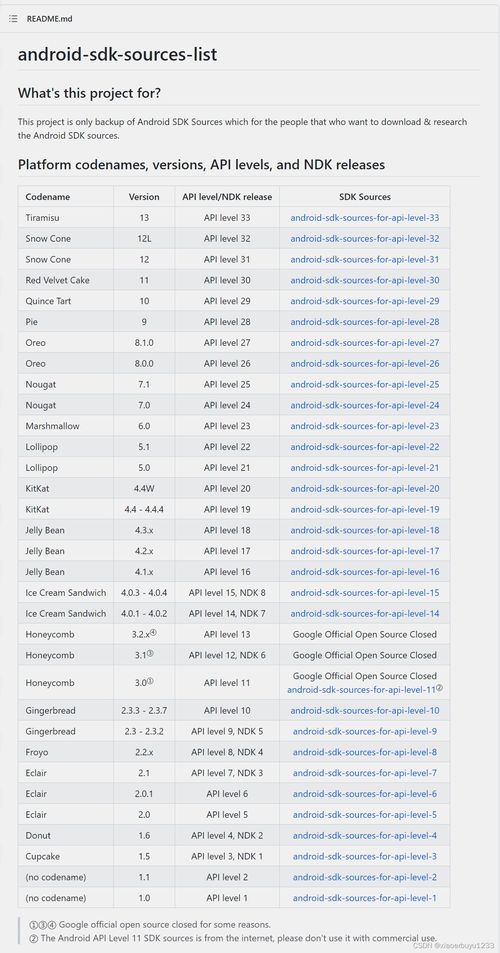Open android-sdk-sources-for-api-level-32 link
500x953 pixels.
[x=365, y=238]
